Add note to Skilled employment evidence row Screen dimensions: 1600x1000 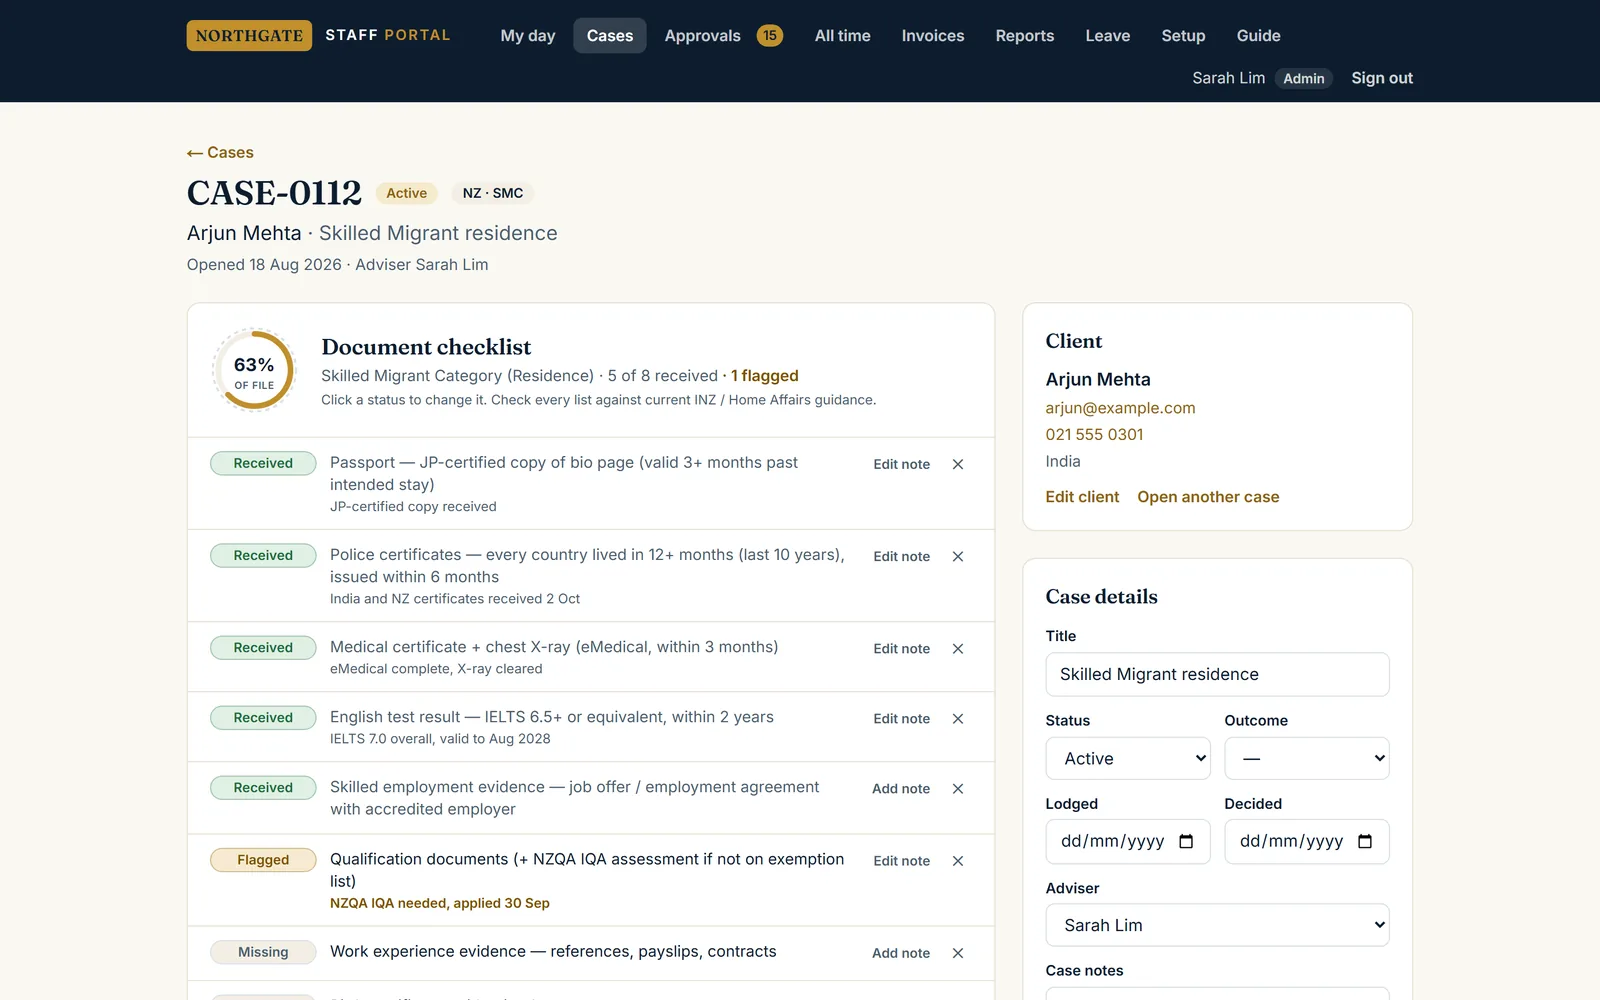(x=901, y=788)
